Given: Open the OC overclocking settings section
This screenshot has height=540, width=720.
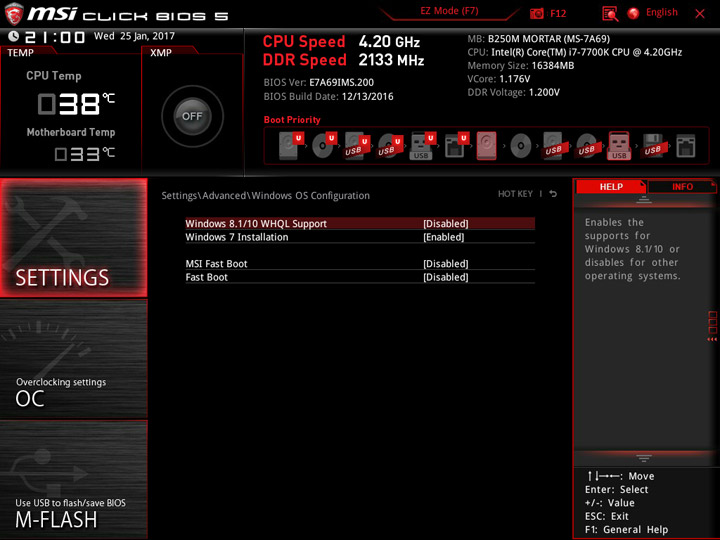Looking at the screenshot, I should click(73, 359).
